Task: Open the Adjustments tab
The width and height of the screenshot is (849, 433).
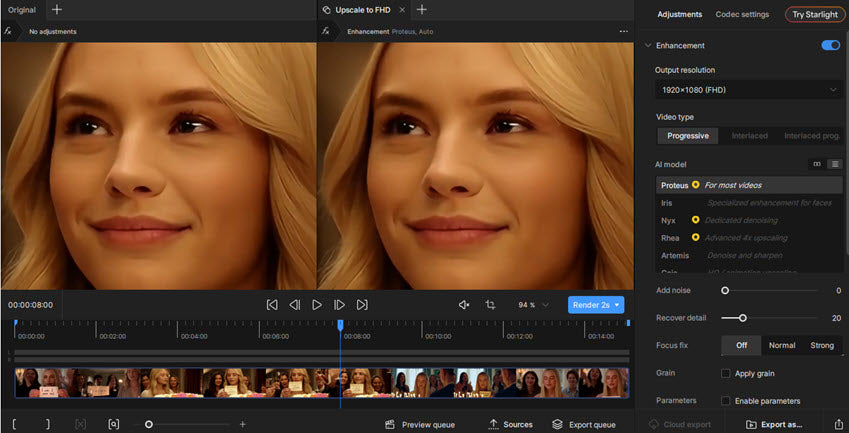Action: coord(680,15)
